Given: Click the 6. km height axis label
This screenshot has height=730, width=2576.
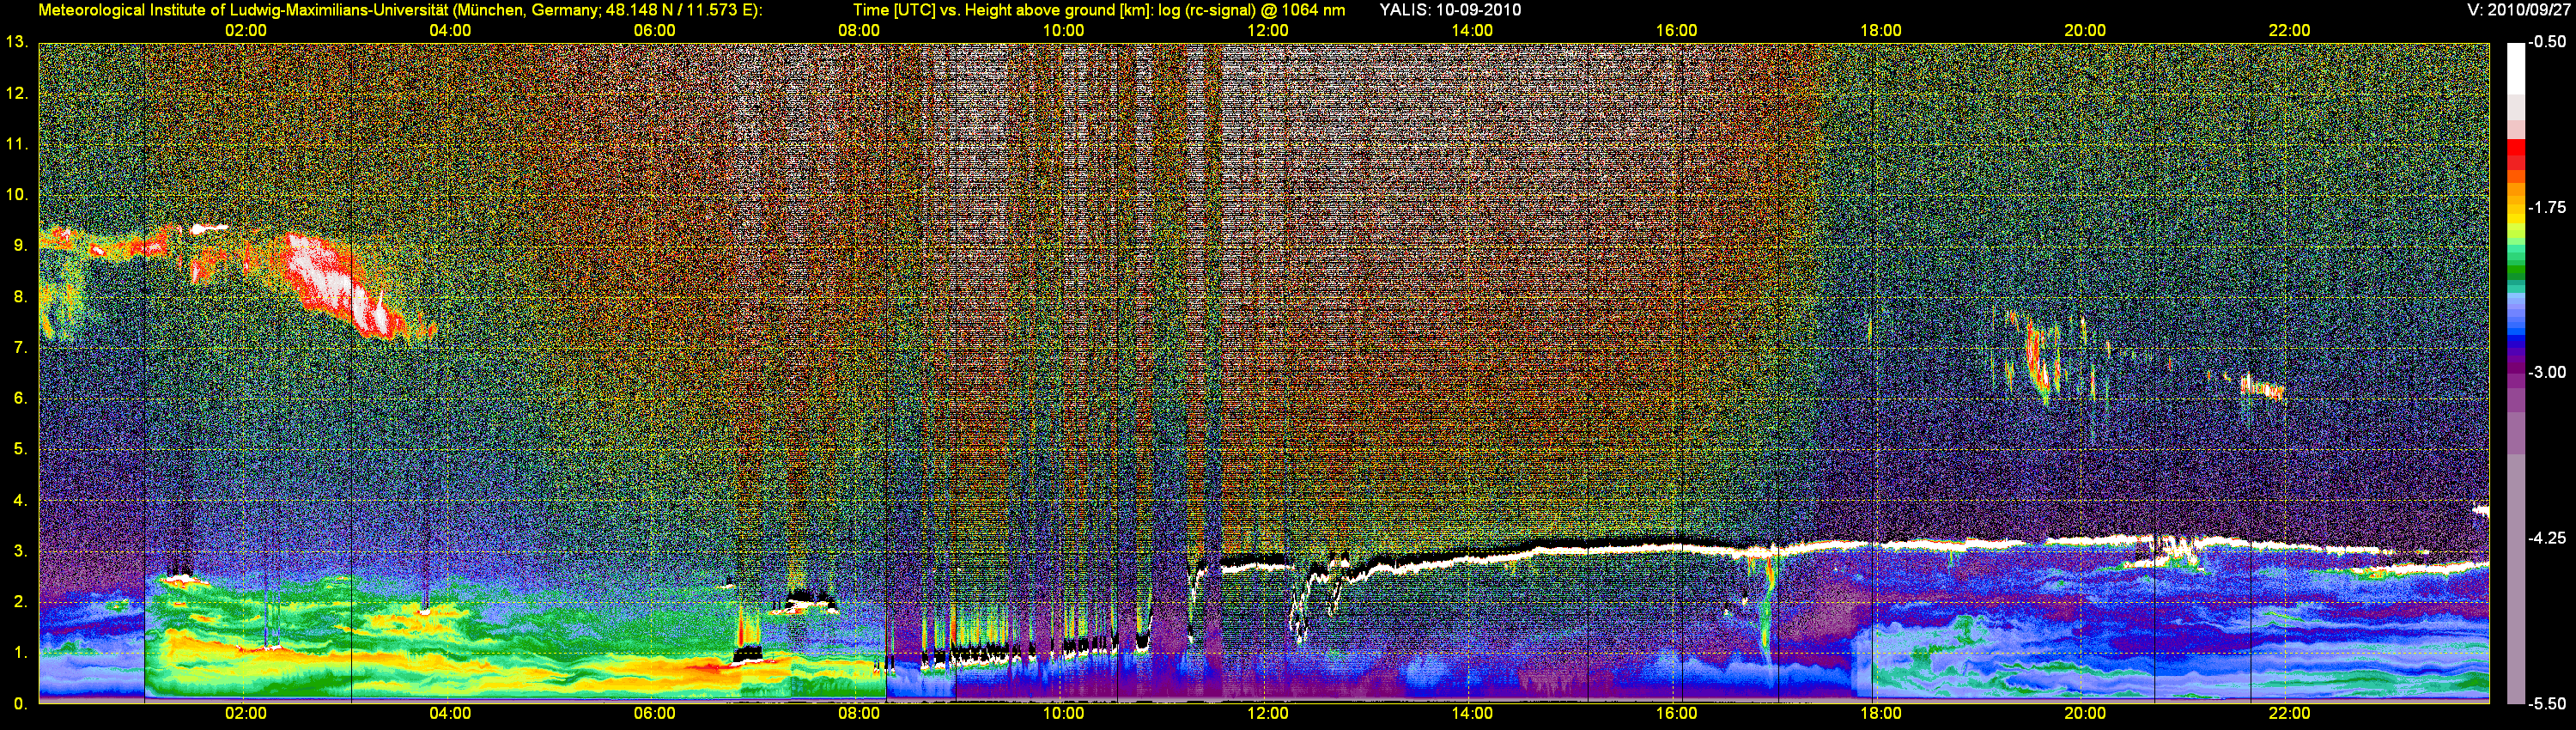Looking at the screenshot, I should (x=20, y=398).
